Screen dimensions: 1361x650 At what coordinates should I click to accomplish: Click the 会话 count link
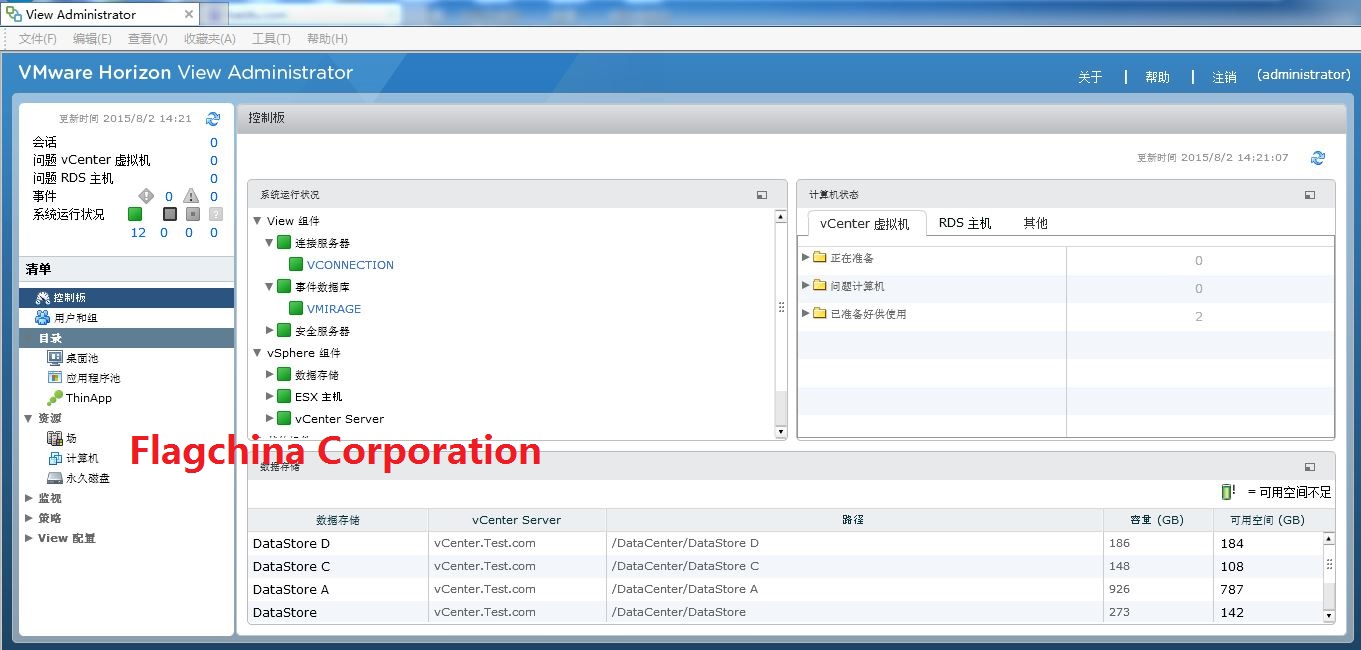pyautogui.click(x=213, y=142)
